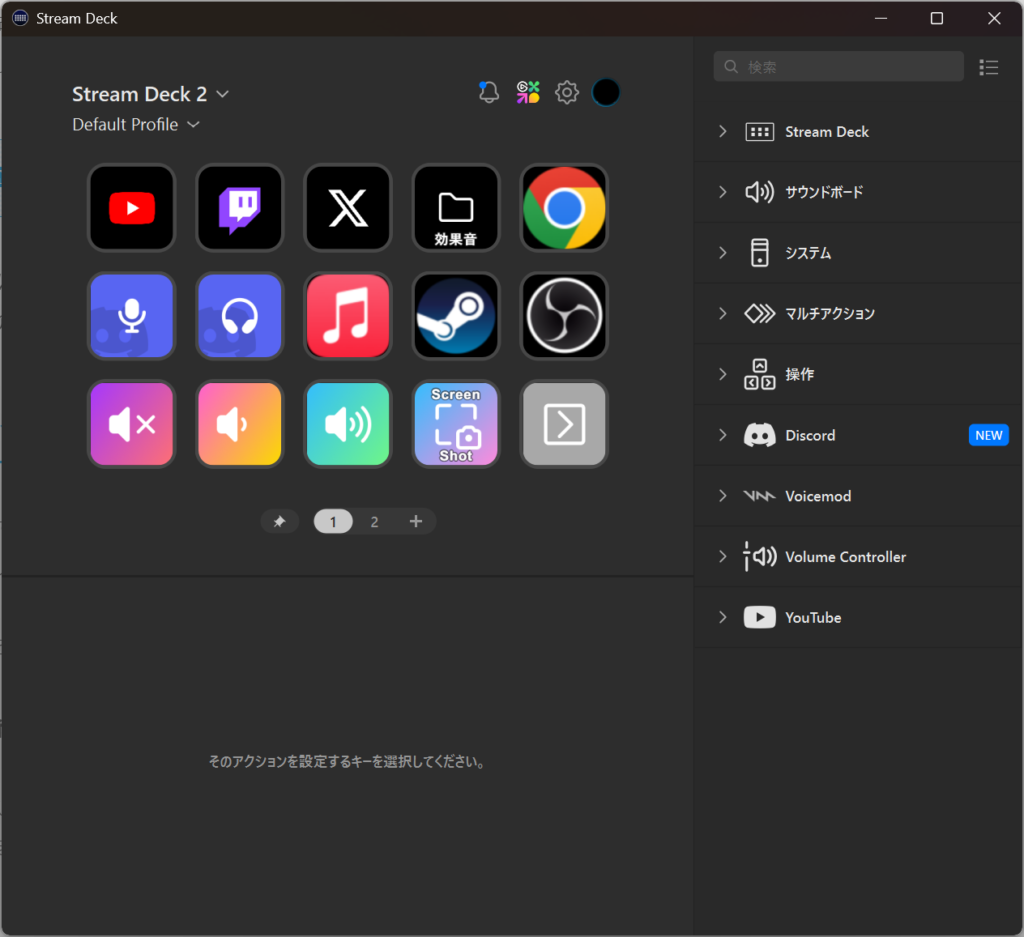Click the X (Twitter) key
The height and width of the screenshot is (937, 1024).
(x=348, y=208)
